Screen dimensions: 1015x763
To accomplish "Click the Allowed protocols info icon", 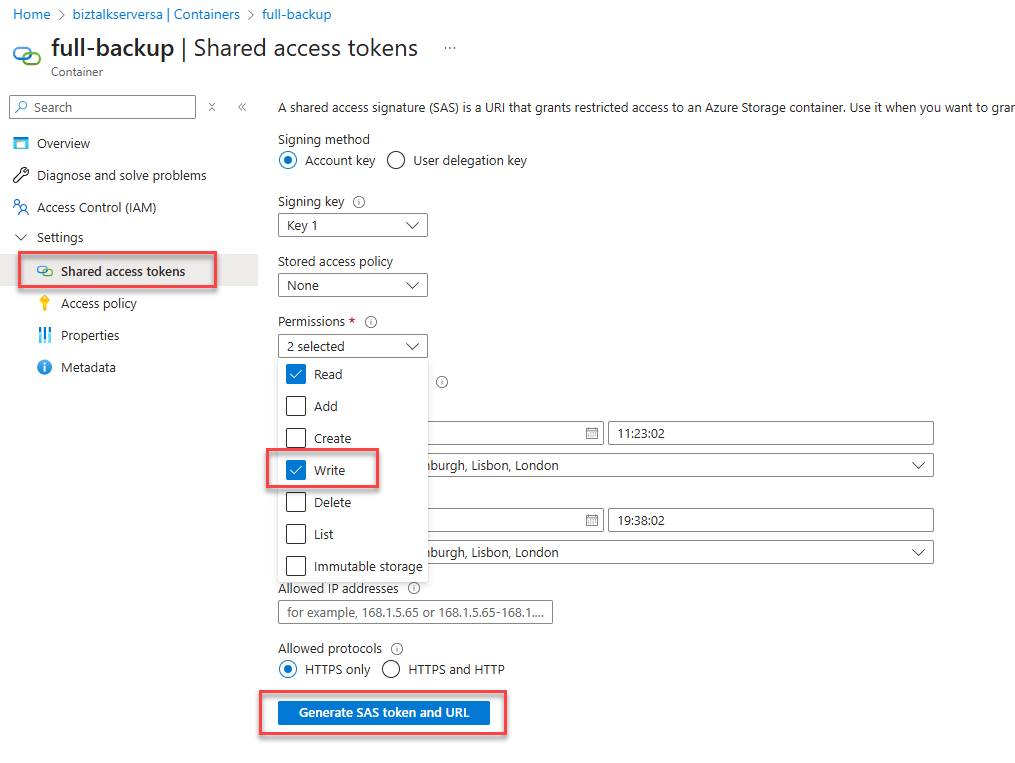I will (396, 649).
